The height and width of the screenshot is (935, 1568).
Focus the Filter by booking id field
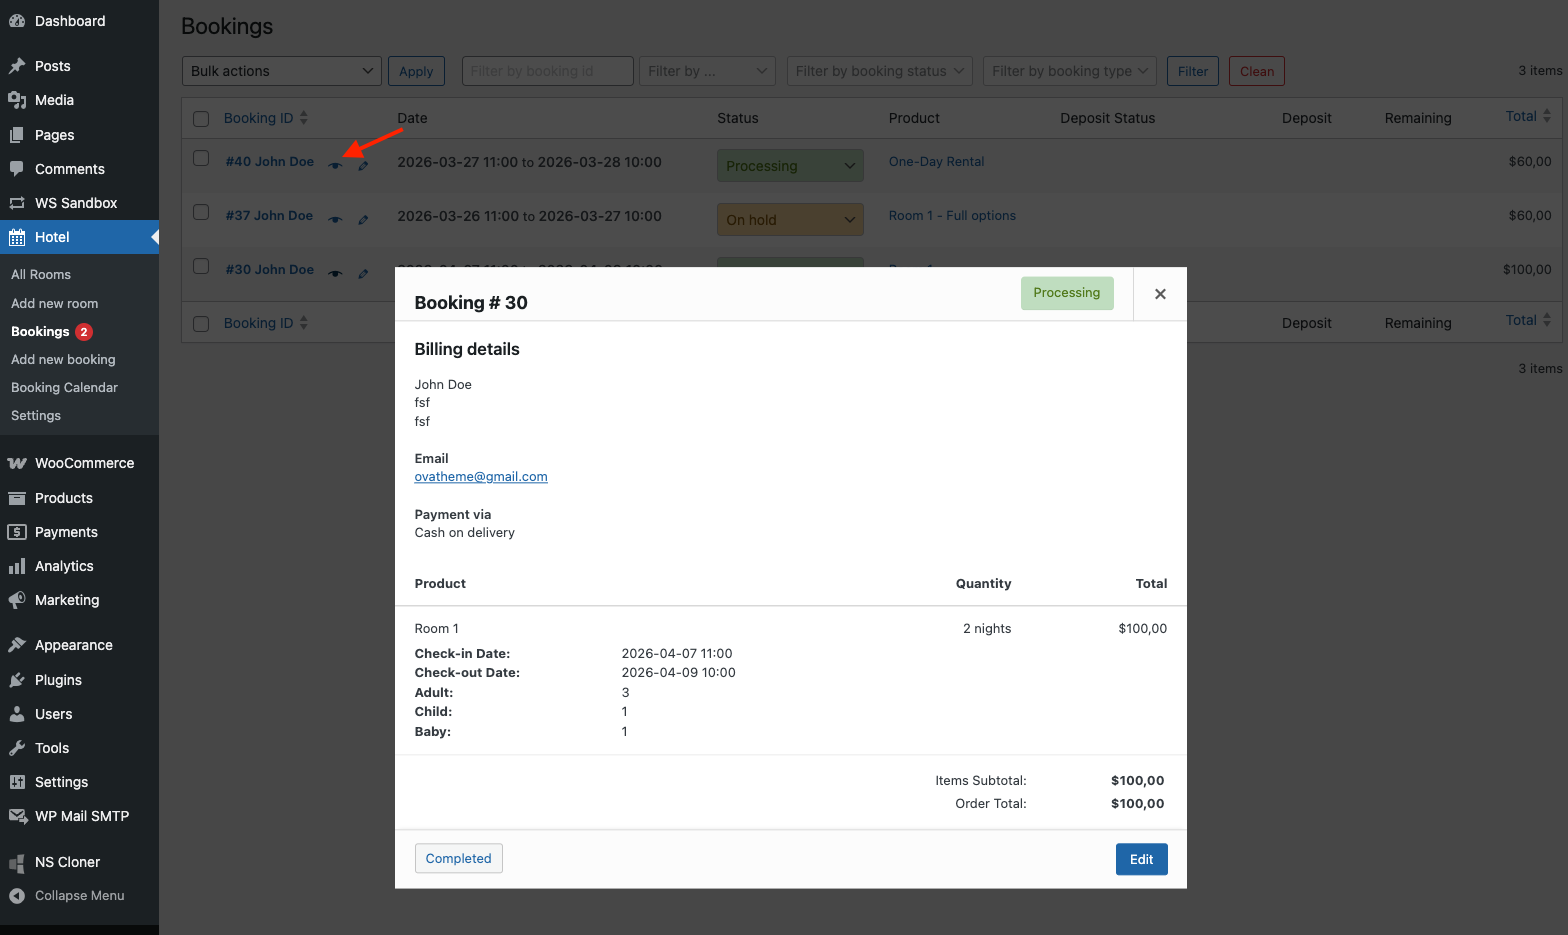coord(547,71)
